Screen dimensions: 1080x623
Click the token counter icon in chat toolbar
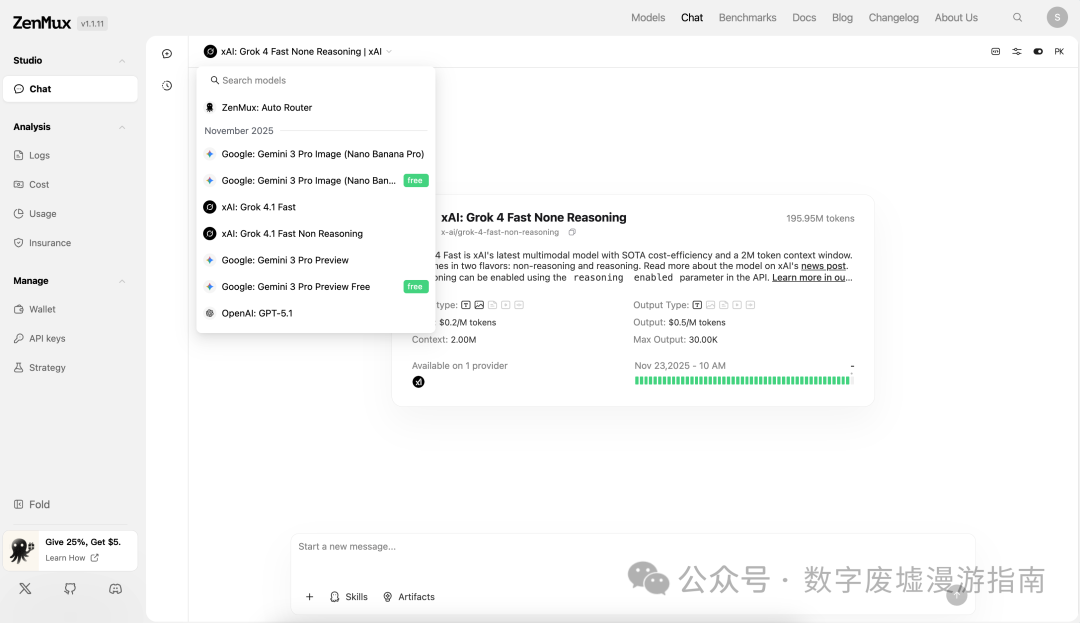995,52
